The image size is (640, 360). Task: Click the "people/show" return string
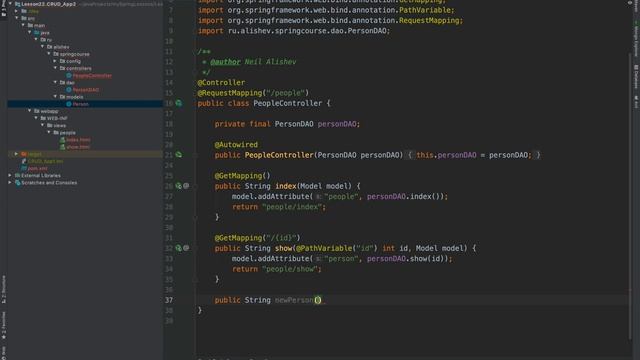(290, 269)
